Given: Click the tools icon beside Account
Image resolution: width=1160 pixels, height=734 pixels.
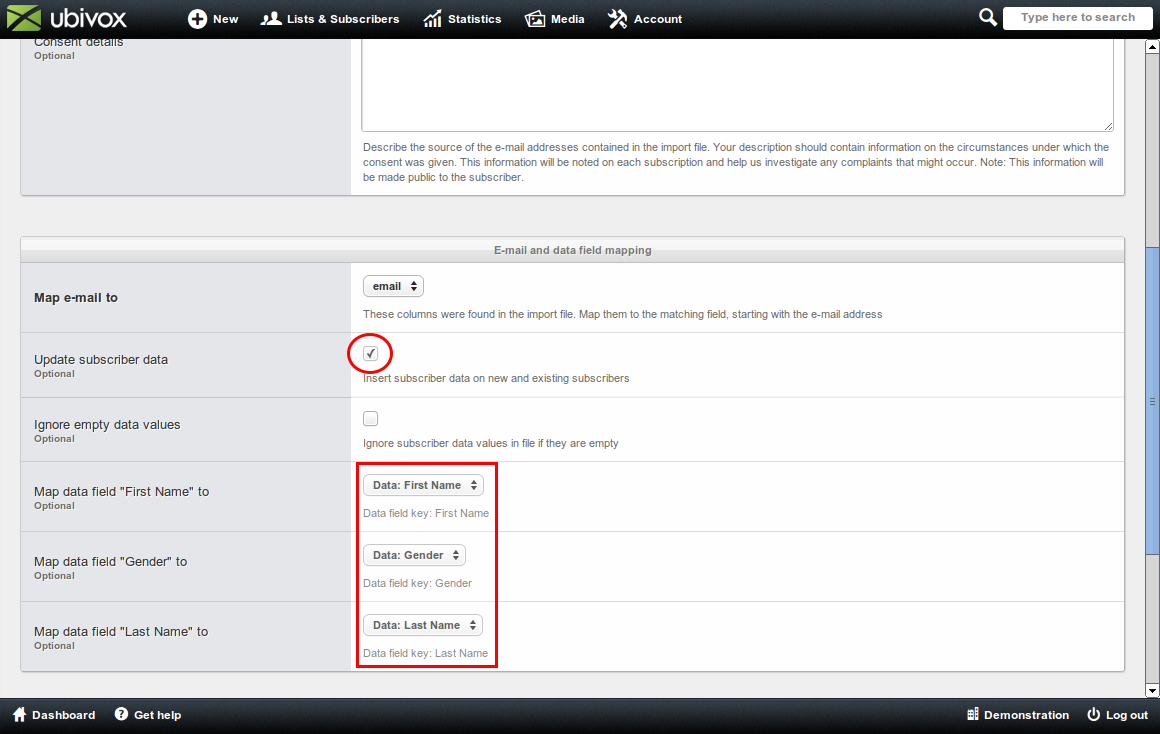Looking at the screenshot, I should 617,18.
